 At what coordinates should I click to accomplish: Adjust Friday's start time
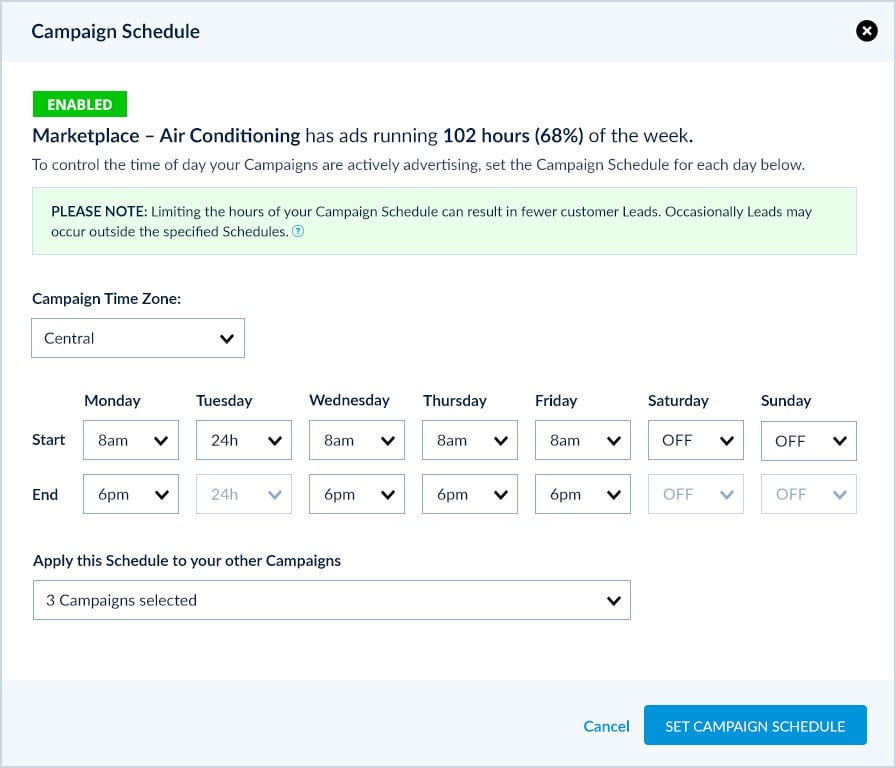(x=582, y=440)
